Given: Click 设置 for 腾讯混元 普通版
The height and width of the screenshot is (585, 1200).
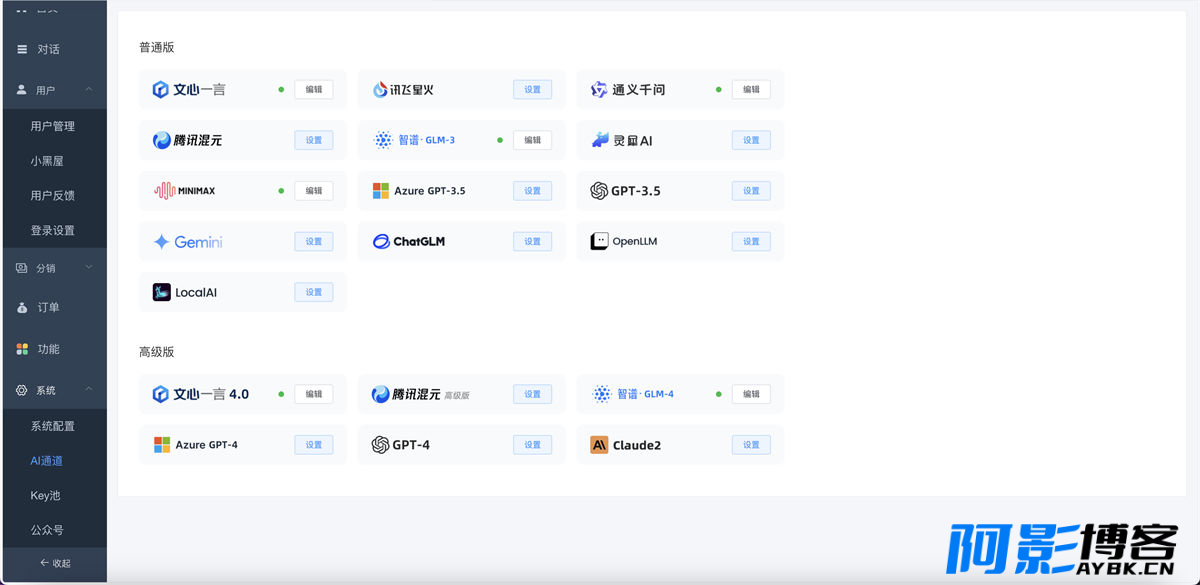Looking at the screenshot, I should 314,141.
